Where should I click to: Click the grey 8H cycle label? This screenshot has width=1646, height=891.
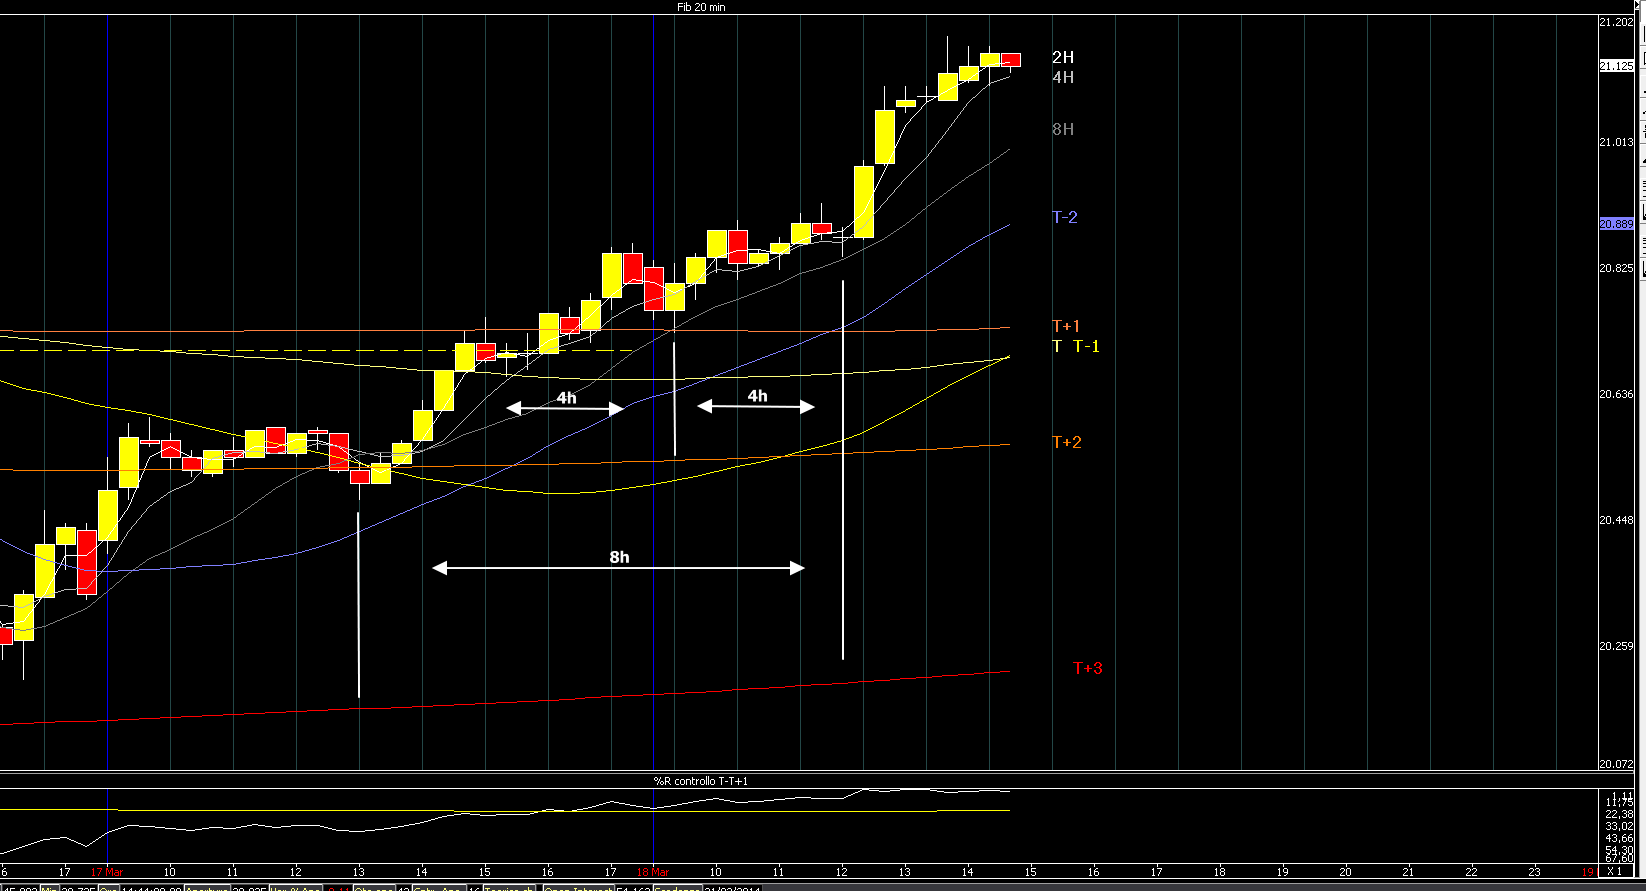(1063, 129)
